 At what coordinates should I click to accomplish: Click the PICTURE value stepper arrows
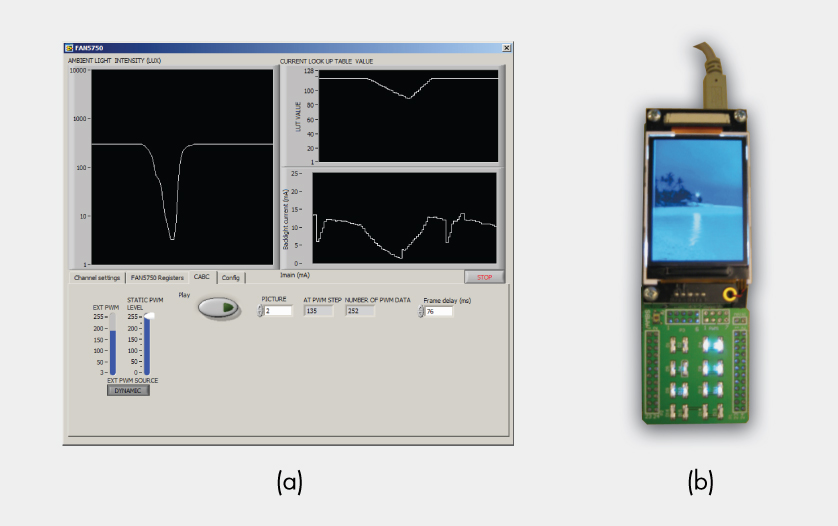(260, 311)
